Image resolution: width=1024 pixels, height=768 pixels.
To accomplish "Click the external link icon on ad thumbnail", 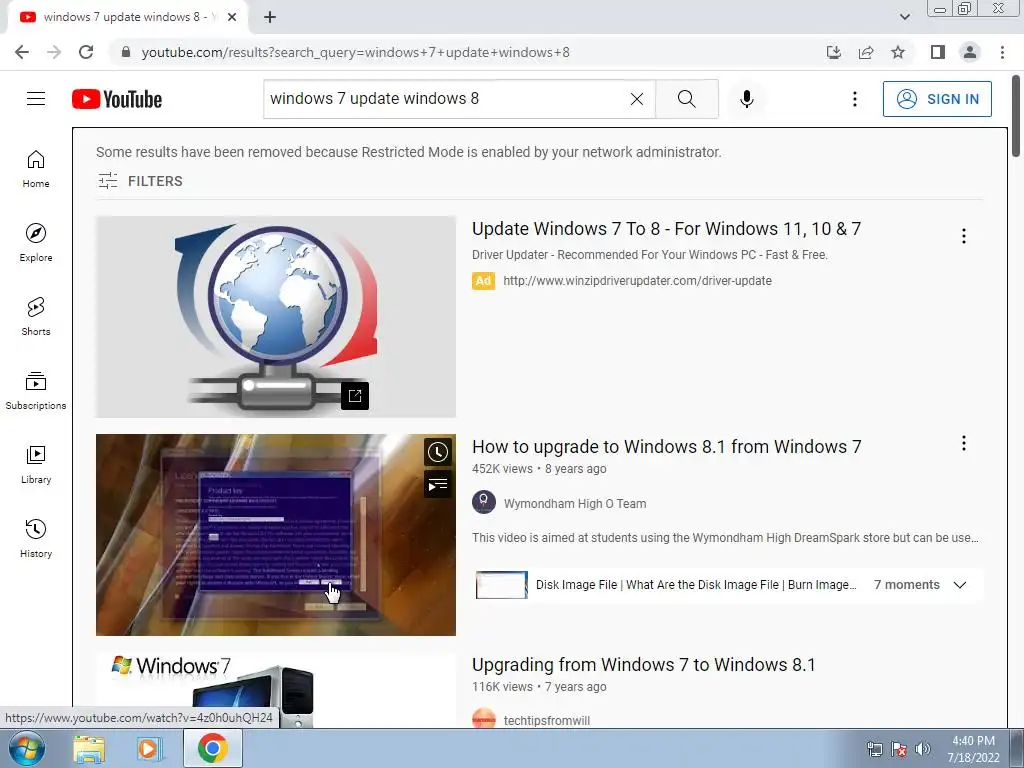I will tap(355, 396).
